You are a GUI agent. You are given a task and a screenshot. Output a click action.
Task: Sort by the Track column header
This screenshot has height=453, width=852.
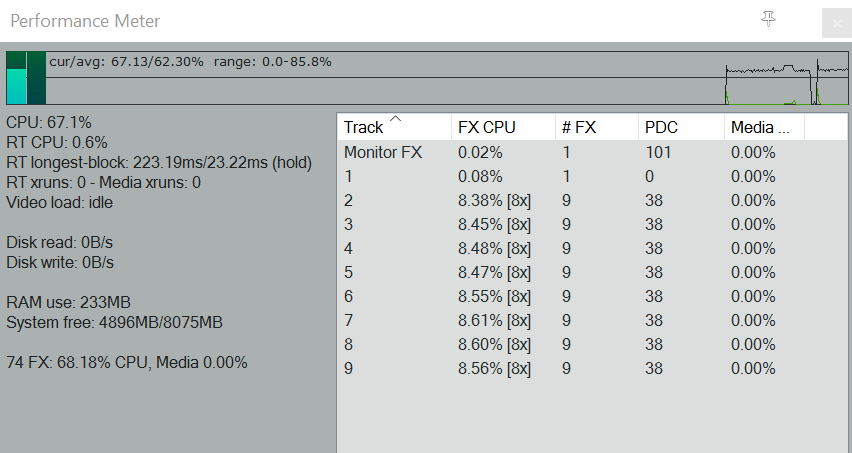pos(364,127)
